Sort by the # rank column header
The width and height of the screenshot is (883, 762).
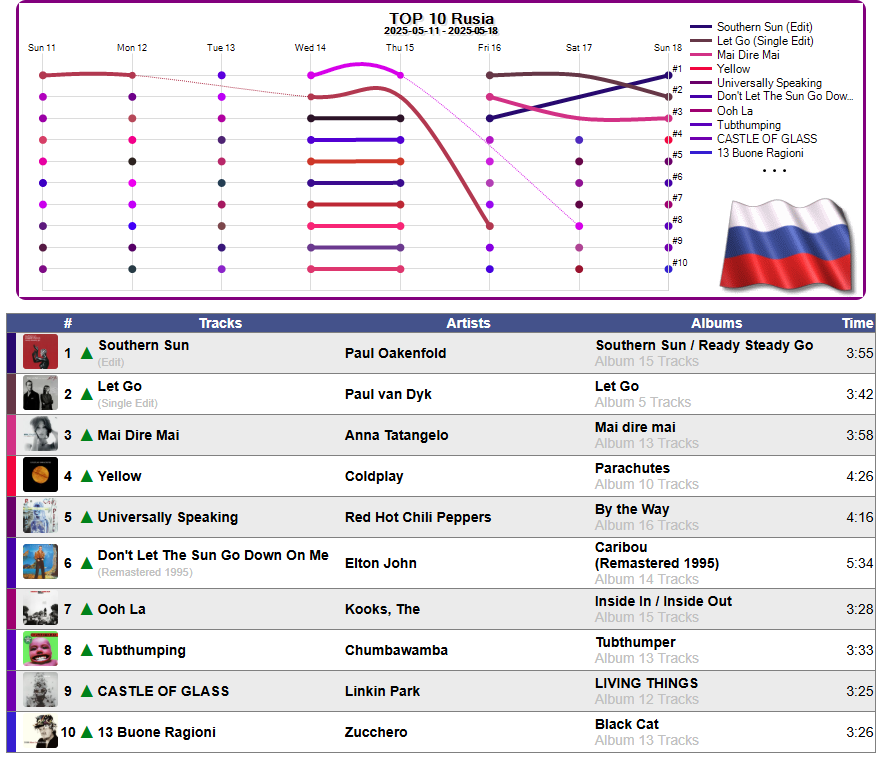(x=68, y=323)
